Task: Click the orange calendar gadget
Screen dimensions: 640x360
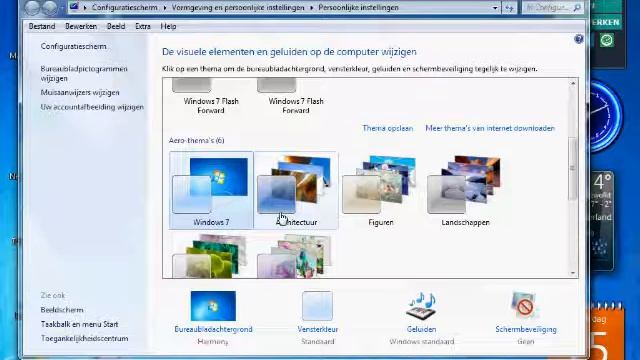Action: pos(607,331)
